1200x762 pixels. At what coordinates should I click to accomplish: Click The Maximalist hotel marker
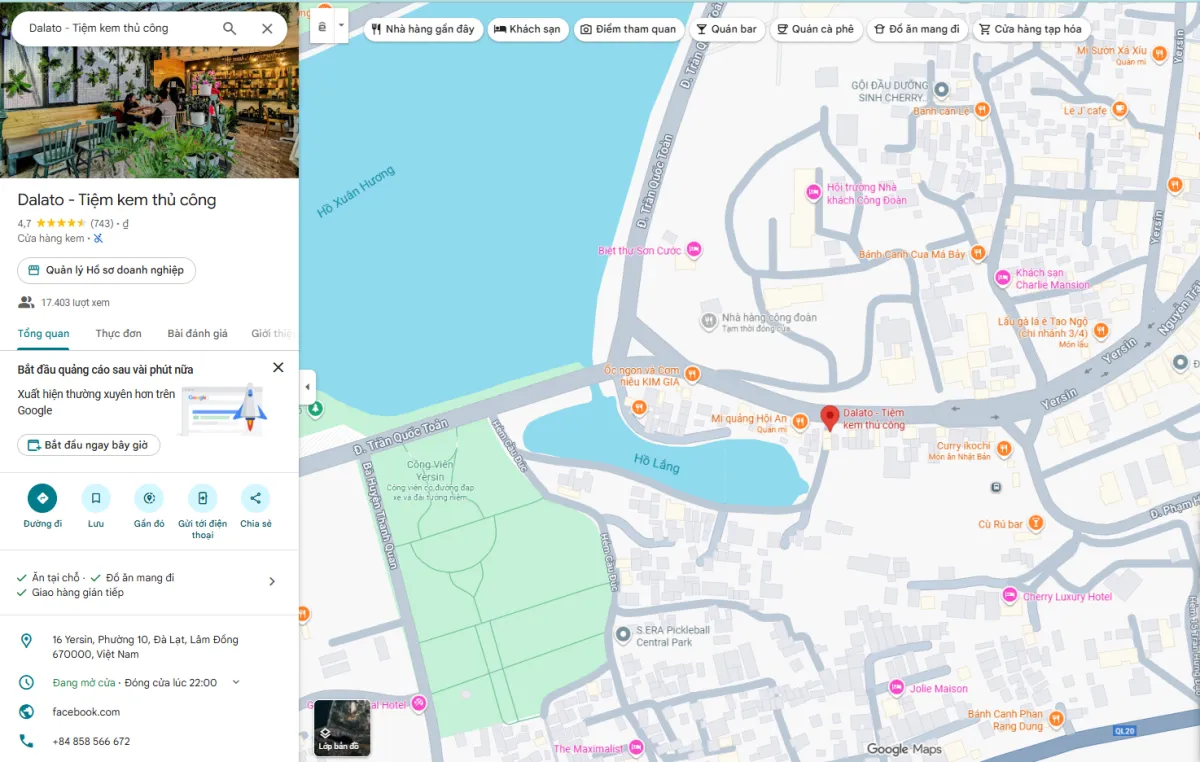click(636, 748)
